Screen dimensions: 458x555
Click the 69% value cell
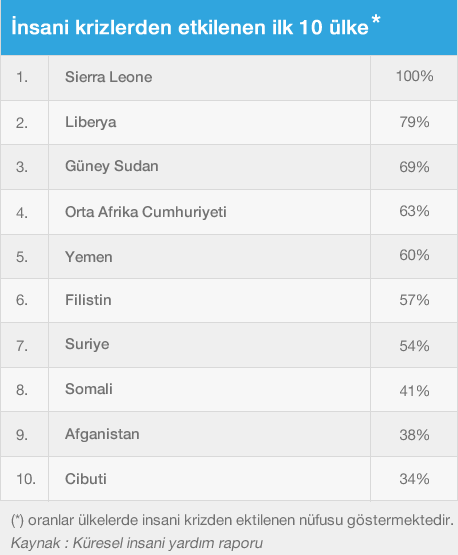414,167
